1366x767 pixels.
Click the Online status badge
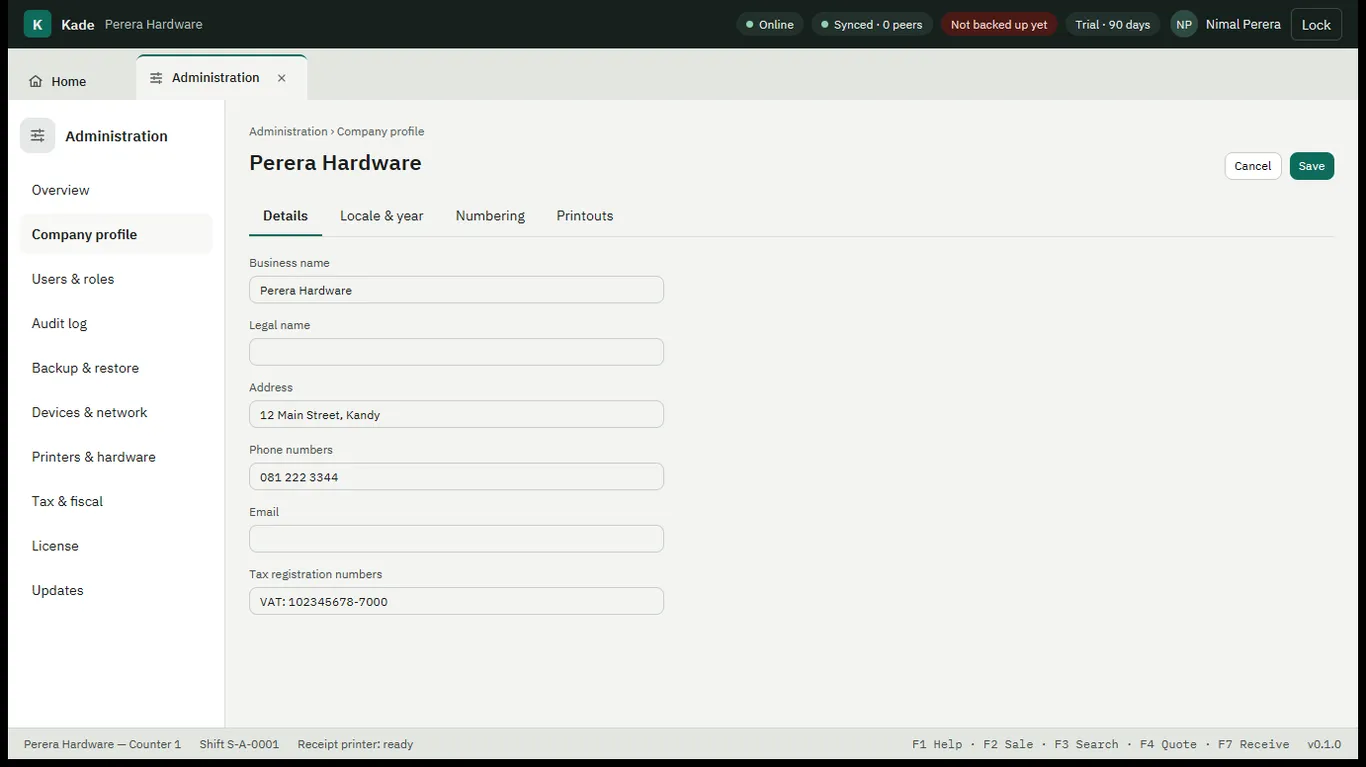pyautogui.click(x=770, y=24)
